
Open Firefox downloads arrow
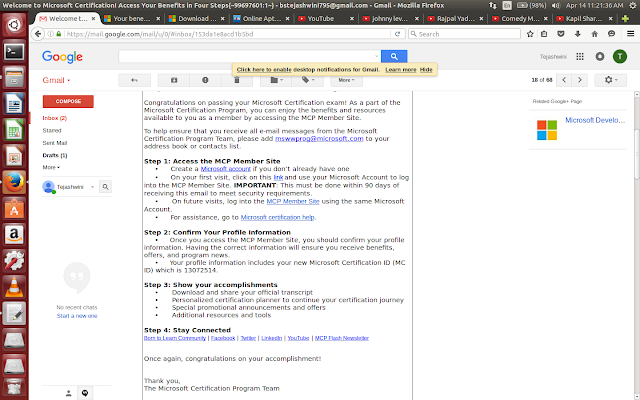point(578,34)
